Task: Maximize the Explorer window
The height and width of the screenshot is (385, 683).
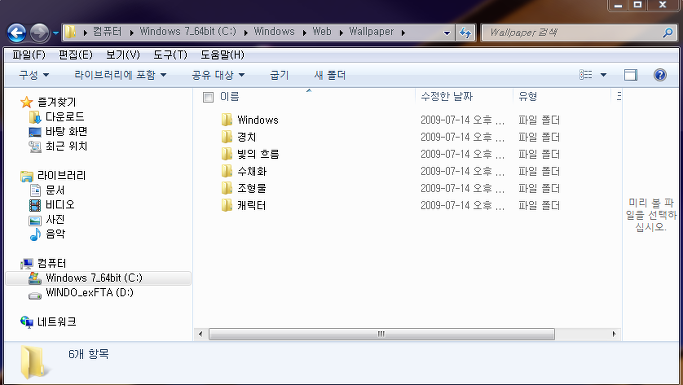Action: [x=638, y=5]
